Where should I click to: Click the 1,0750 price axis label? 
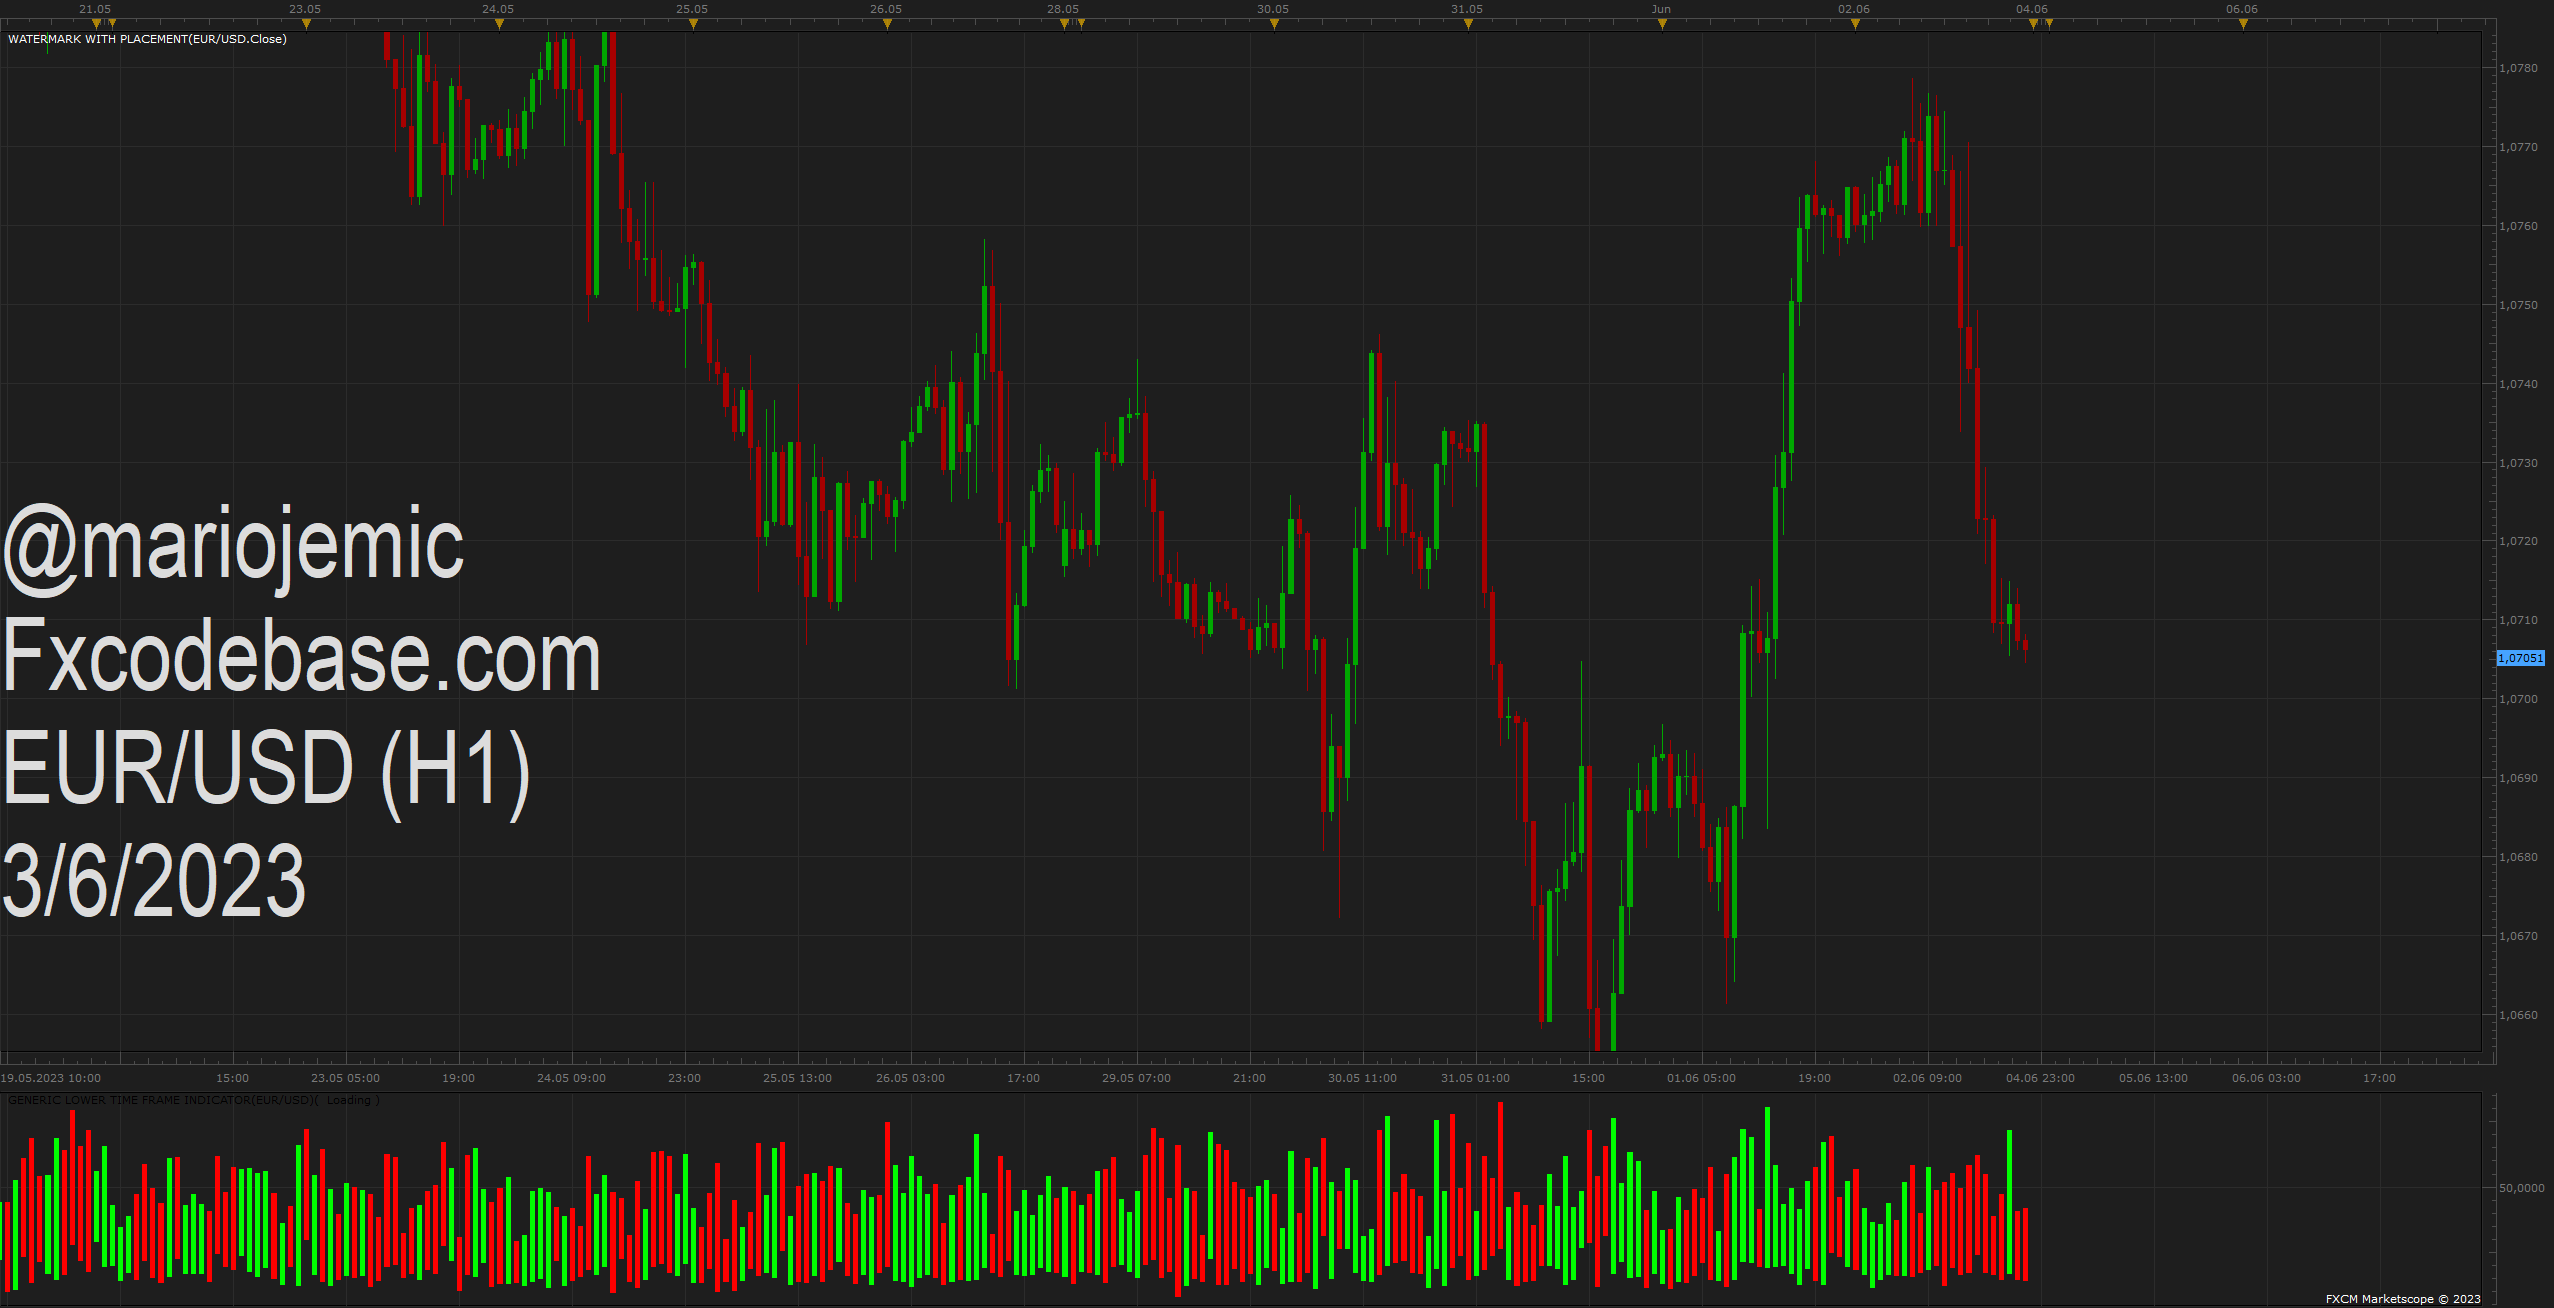(x=2518, y=305)
